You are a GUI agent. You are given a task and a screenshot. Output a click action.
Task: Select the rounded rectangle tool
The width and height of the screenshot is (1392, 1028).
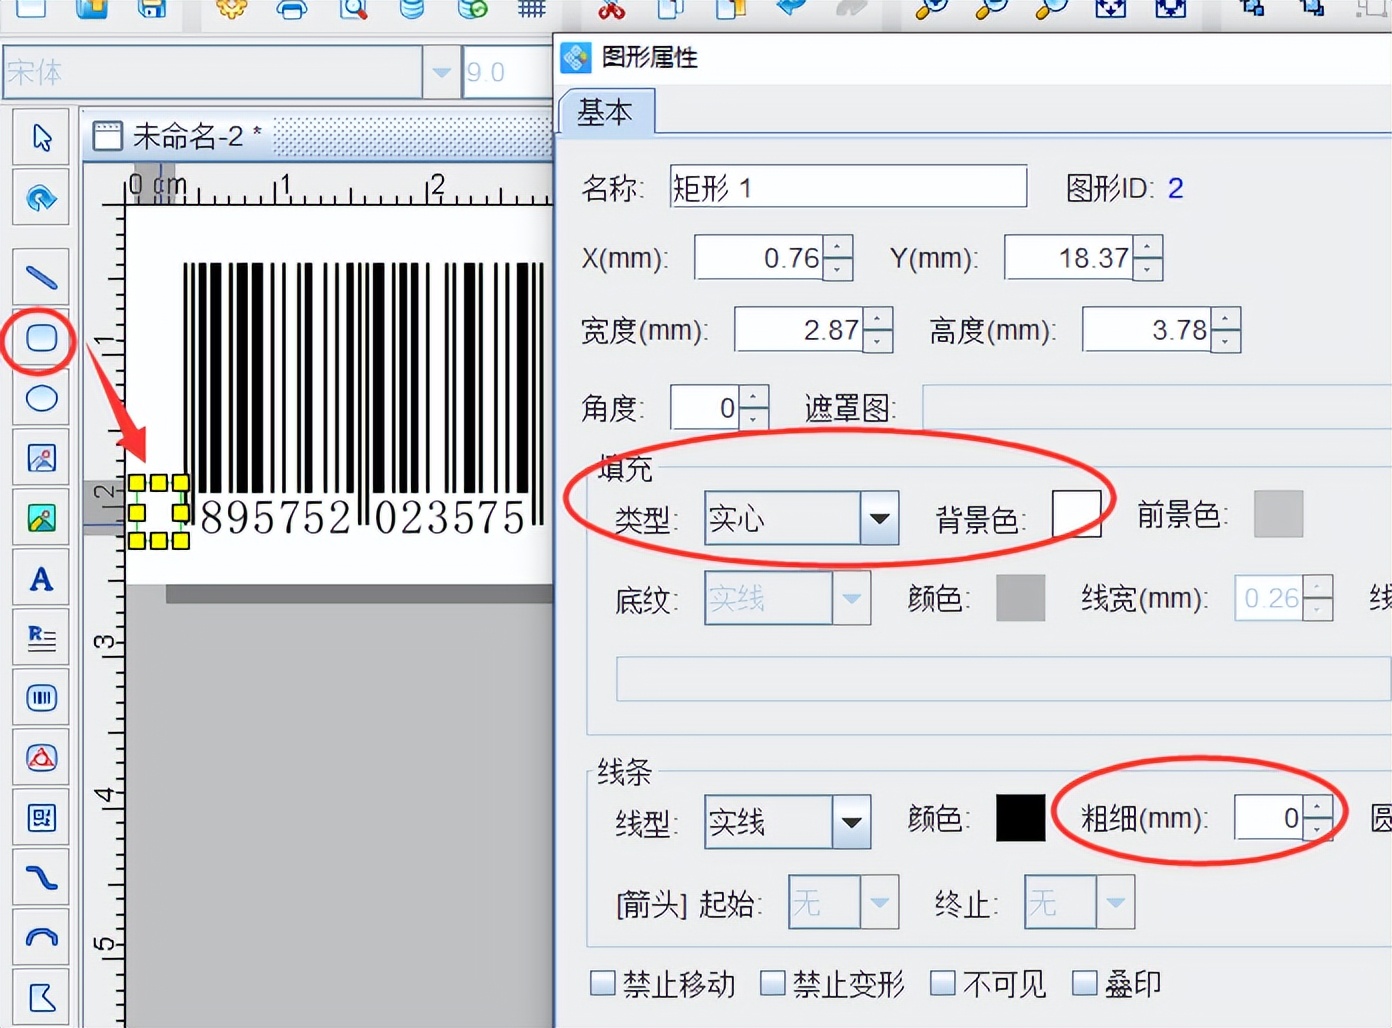[41, 338]
